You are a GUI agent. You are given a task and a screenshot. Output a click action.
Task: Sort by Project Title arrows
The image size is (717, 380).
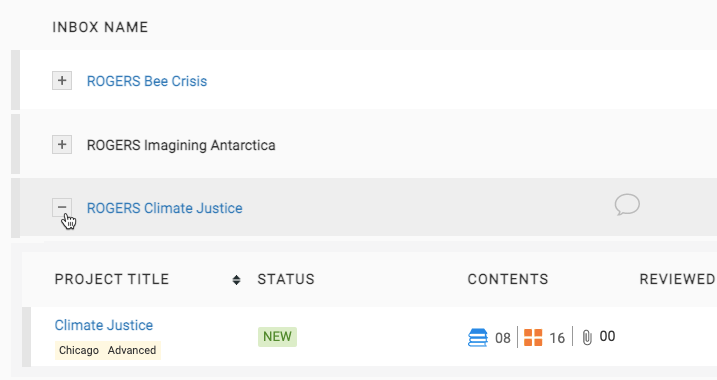[x=236, y=280]
